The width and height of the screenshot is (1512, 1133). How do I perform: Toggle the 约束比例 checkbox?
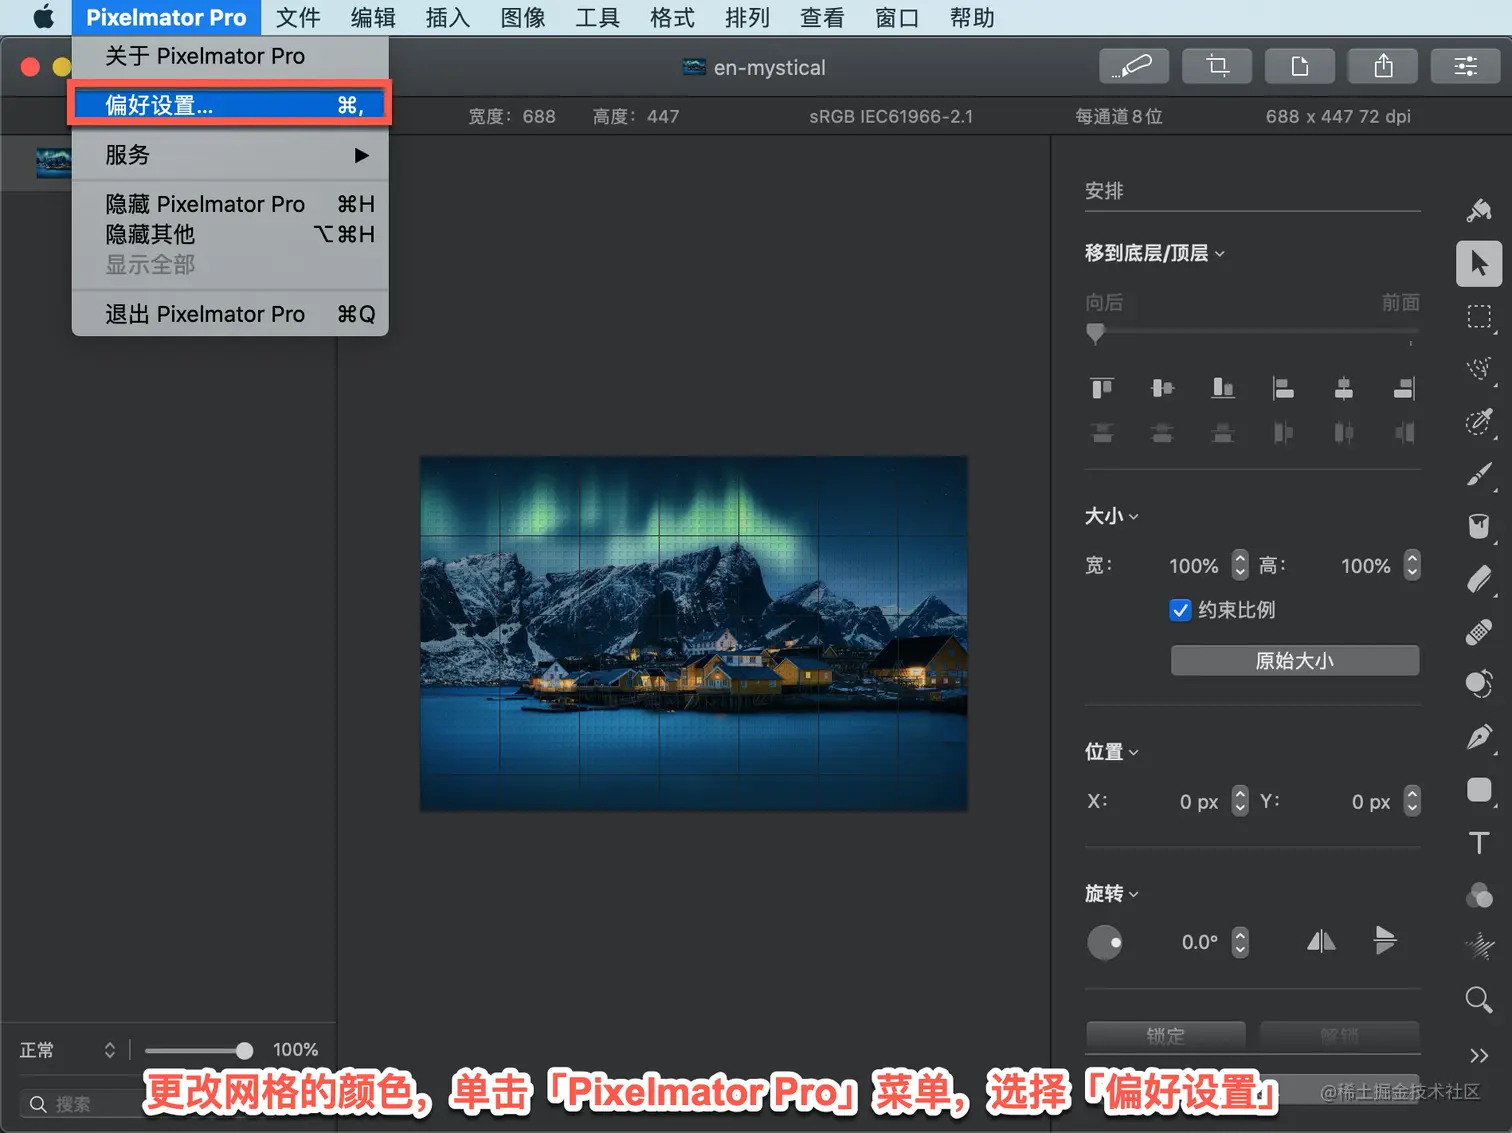(1180, 610)
